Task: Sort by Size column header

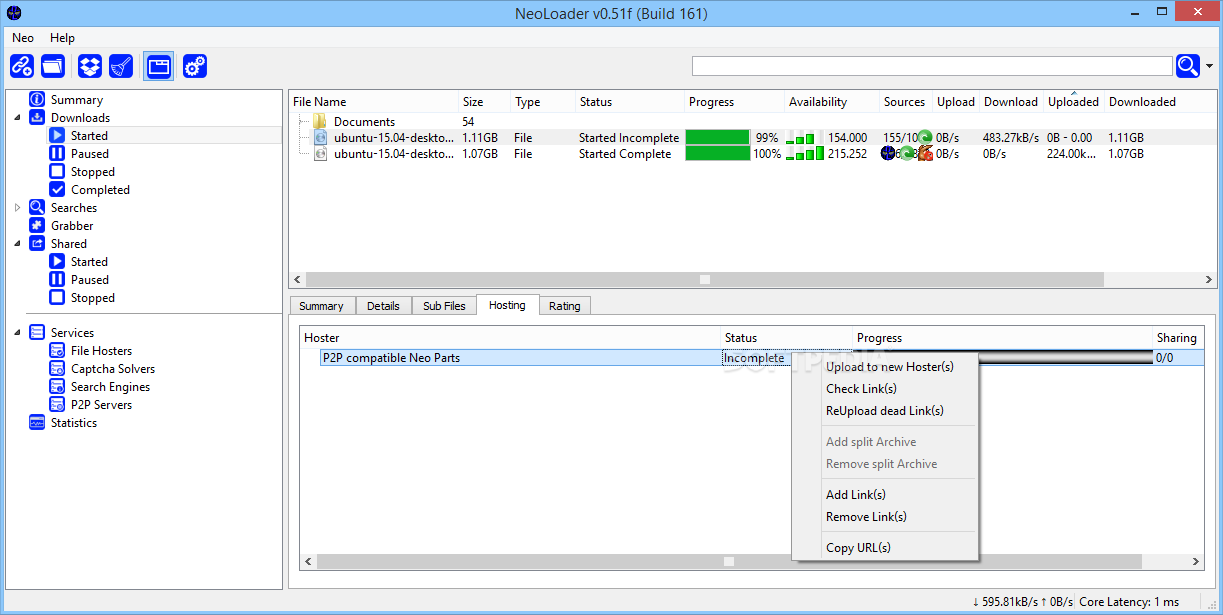Action: (484, 102)
